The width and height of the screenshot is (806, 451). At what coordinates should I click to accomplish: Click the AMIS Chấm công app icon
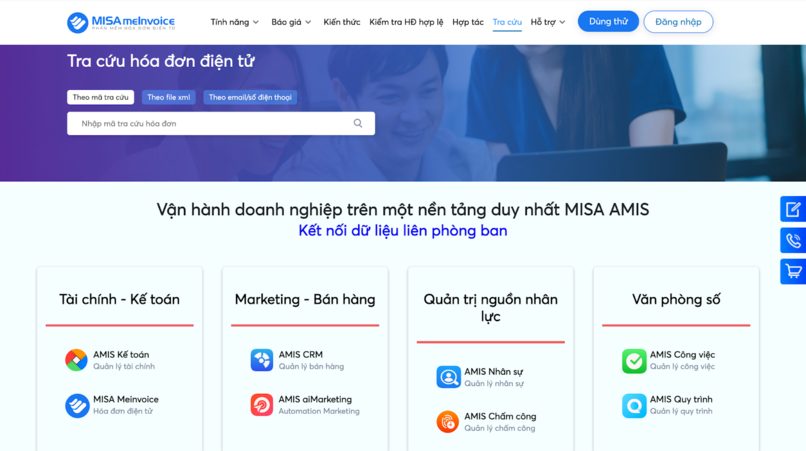pyautogui.click(x=448, y=422)
